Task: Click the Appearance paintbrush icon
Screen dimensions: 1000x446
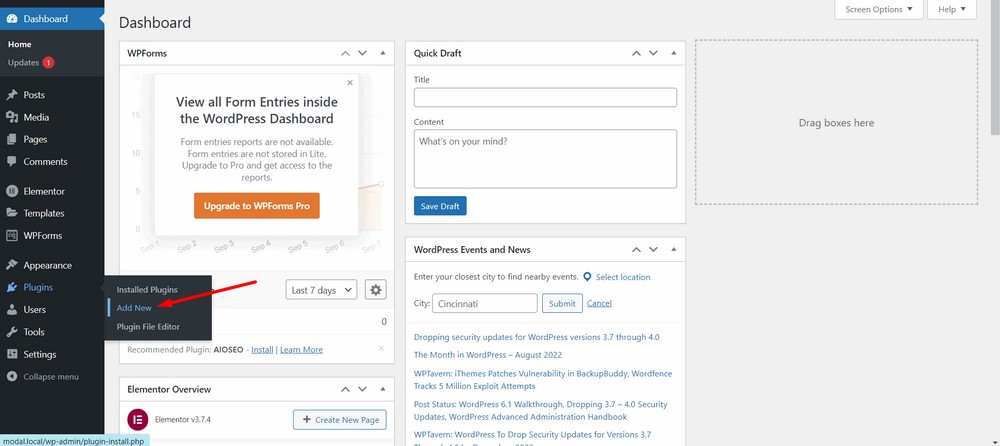Action: tap(11, 265)
